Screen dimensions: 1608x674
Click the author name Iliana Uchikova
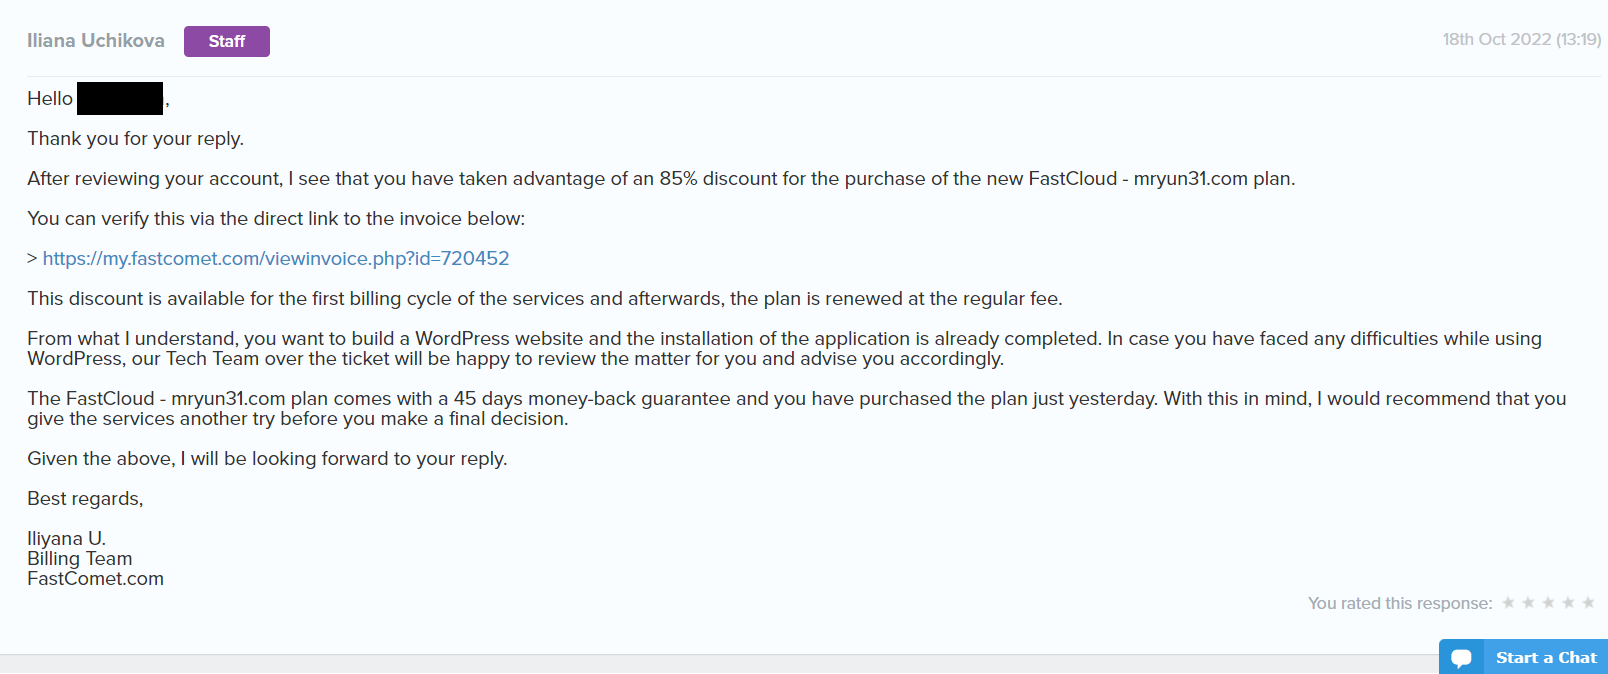point(96,41)
